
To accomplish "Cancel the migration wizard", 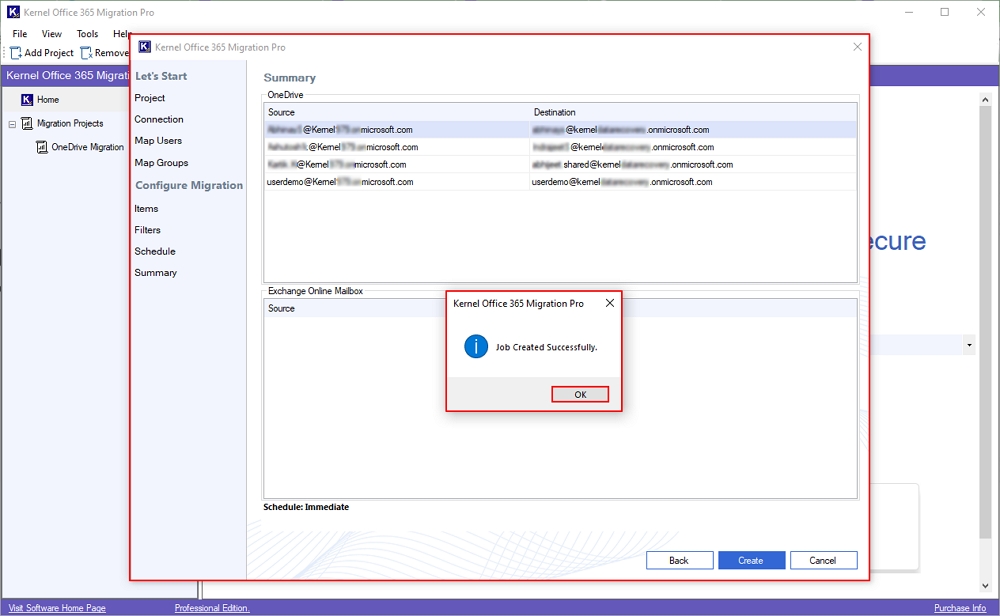I will pos(823,560).
